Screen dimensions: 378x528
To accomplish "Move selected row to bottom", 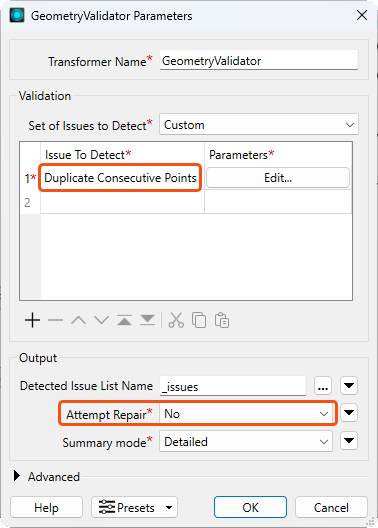I will click(x=147, y=320).
